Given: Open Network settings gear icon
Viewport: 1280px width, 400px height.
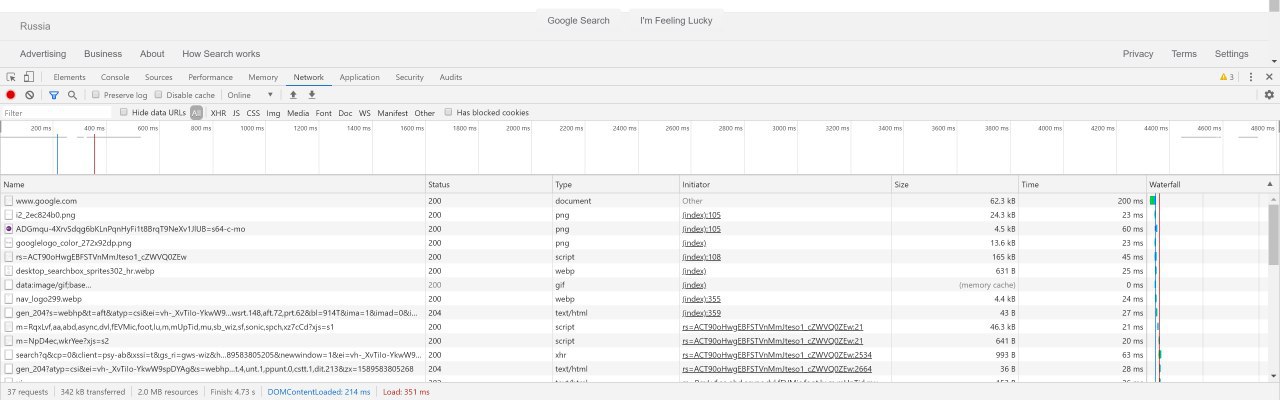Looking at the screenshot, I should [x=1269, y=95].
